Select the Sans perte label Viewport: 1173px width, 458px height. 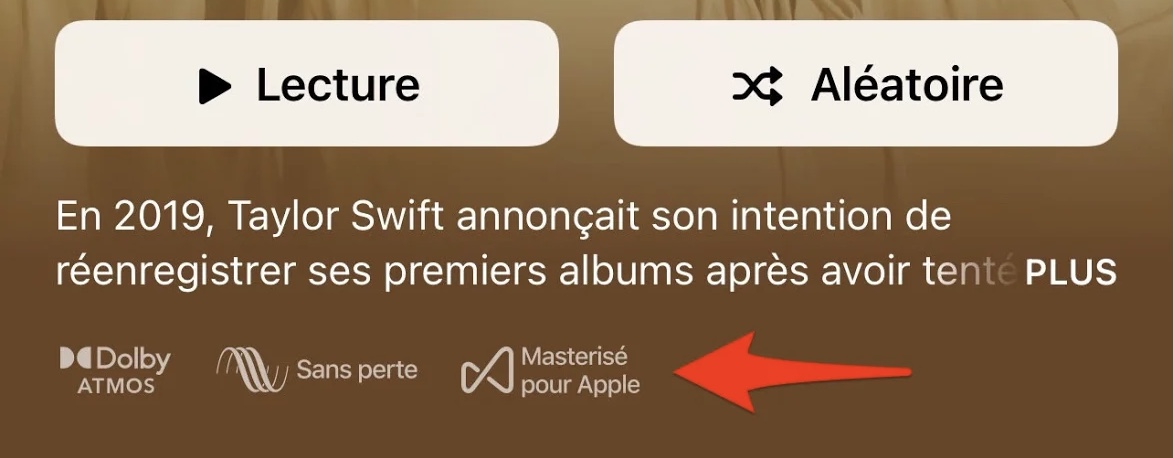pyautogui.click(x=357, y=370)
